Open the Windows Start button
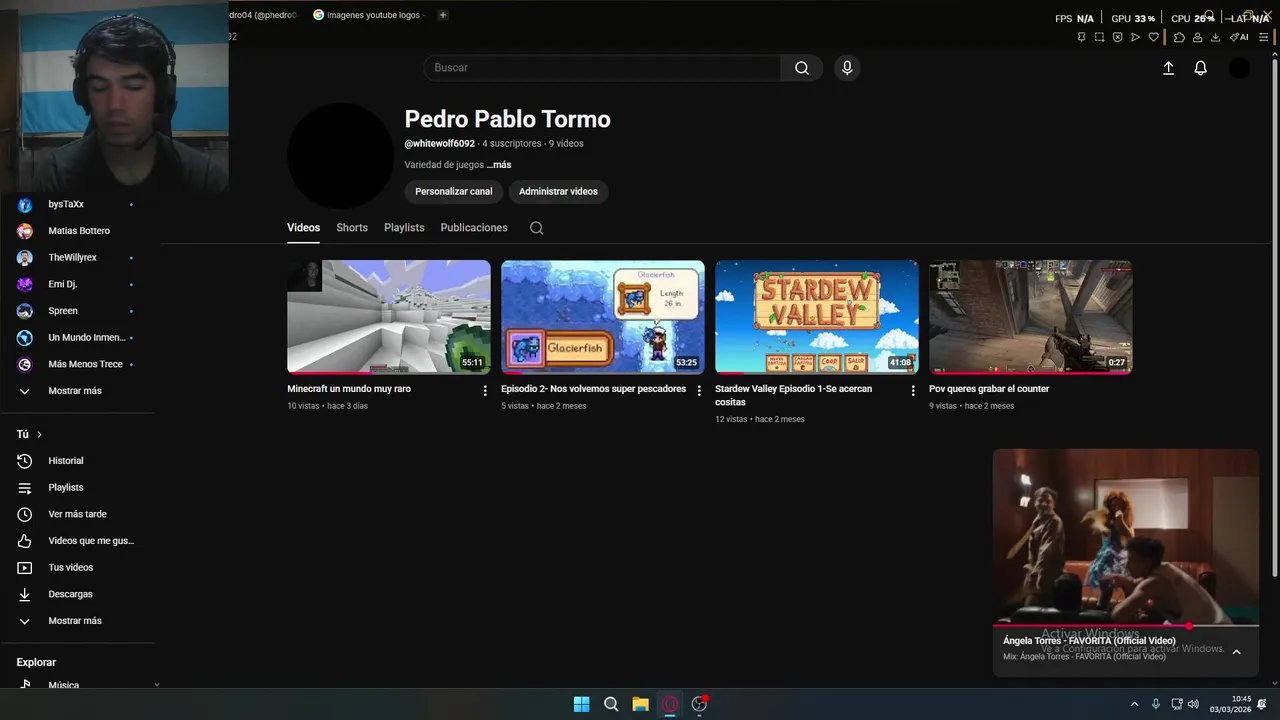The image size is (1280, 720). pos(581,704)
